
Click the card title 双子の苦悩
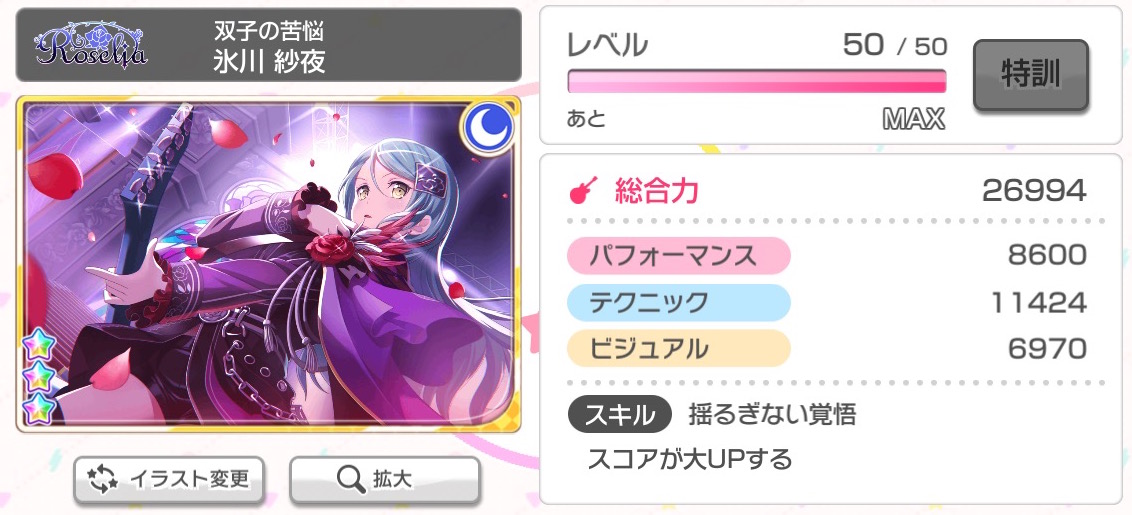pyautogui.click(x=269, y=30)
